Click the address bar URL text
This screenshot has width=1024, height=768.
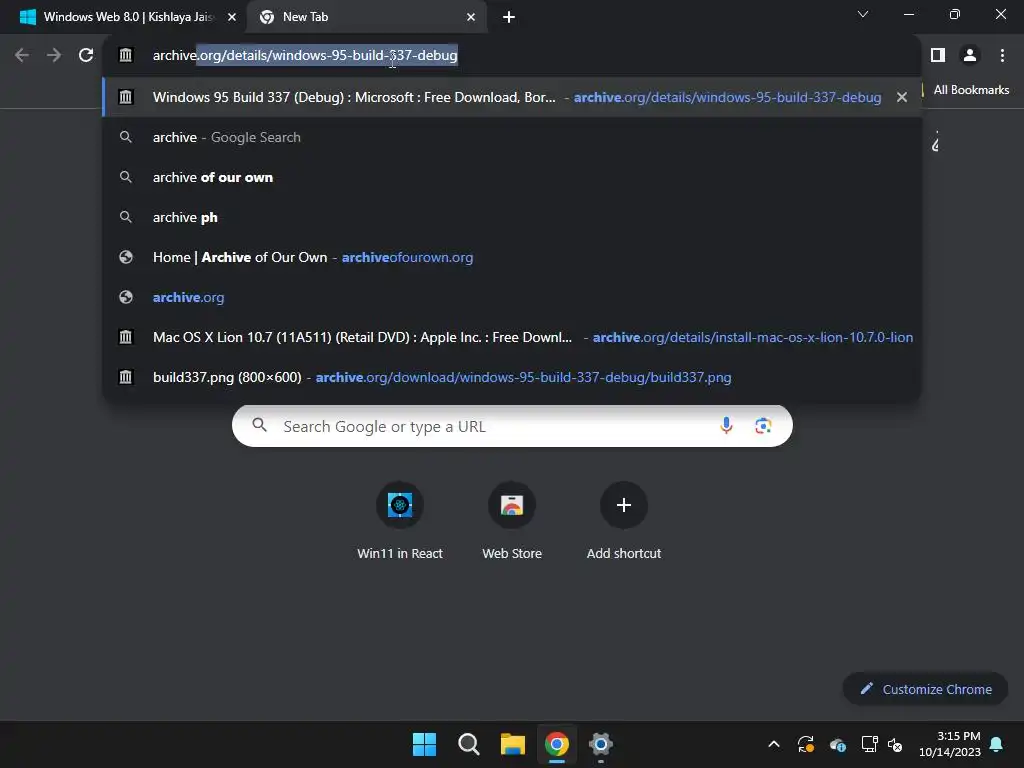305,56
